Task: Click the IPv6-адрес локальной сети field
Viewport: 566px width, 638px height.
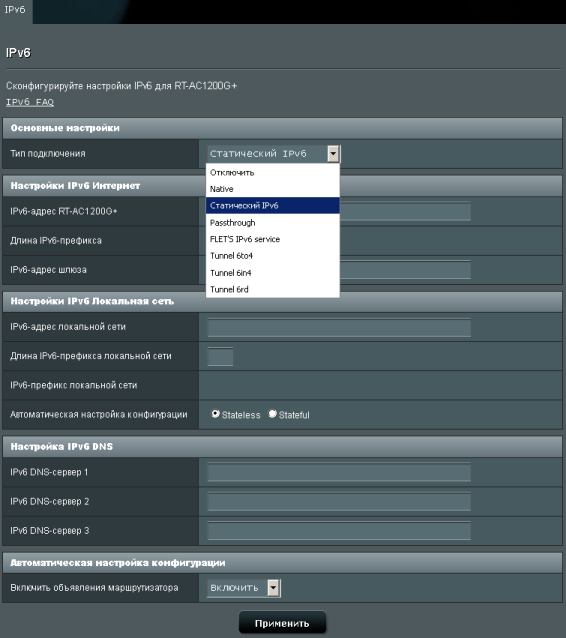Action: (x=339, y=328)
